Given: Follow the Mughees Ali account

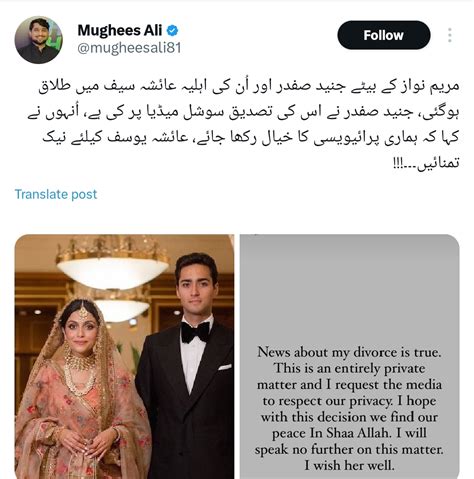Looking at the screenshot, I should (x=384, y=35).
